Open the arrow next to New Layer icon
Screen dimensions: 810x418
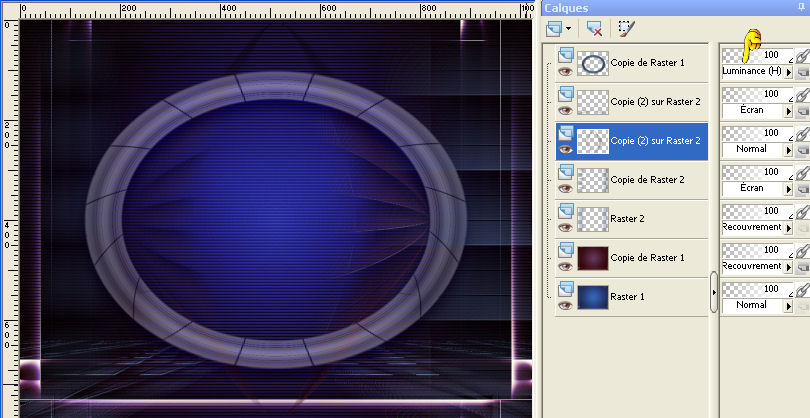pos(568,29)
